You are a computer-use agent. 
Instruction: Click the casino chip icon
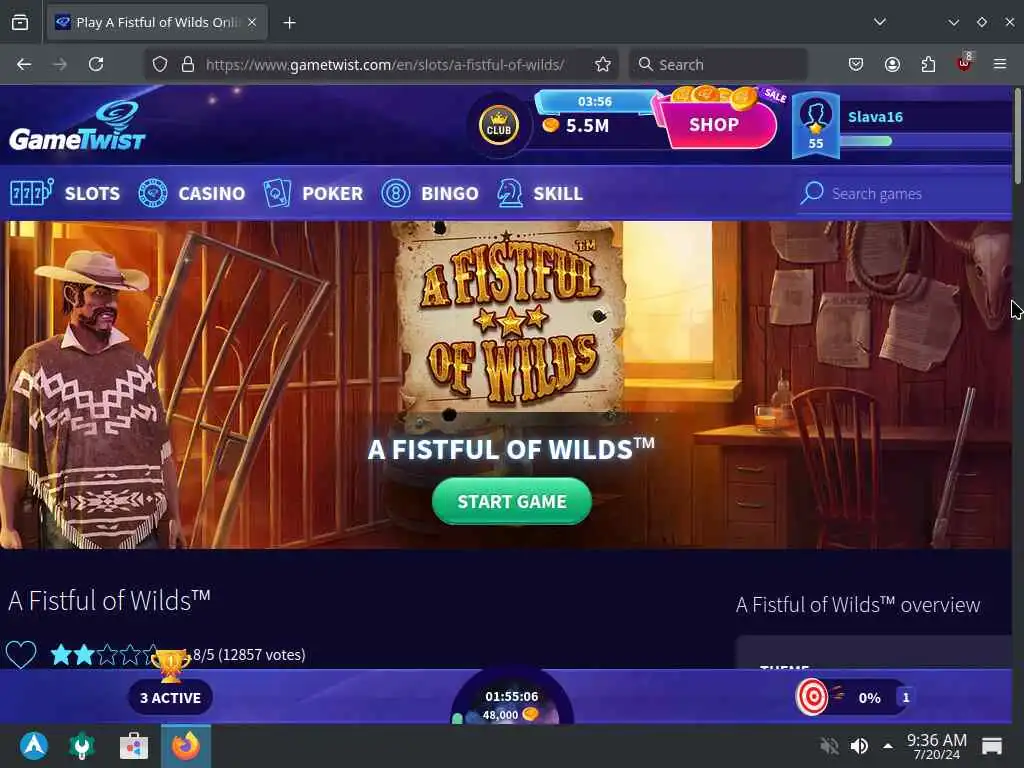[x=153, y=193]
